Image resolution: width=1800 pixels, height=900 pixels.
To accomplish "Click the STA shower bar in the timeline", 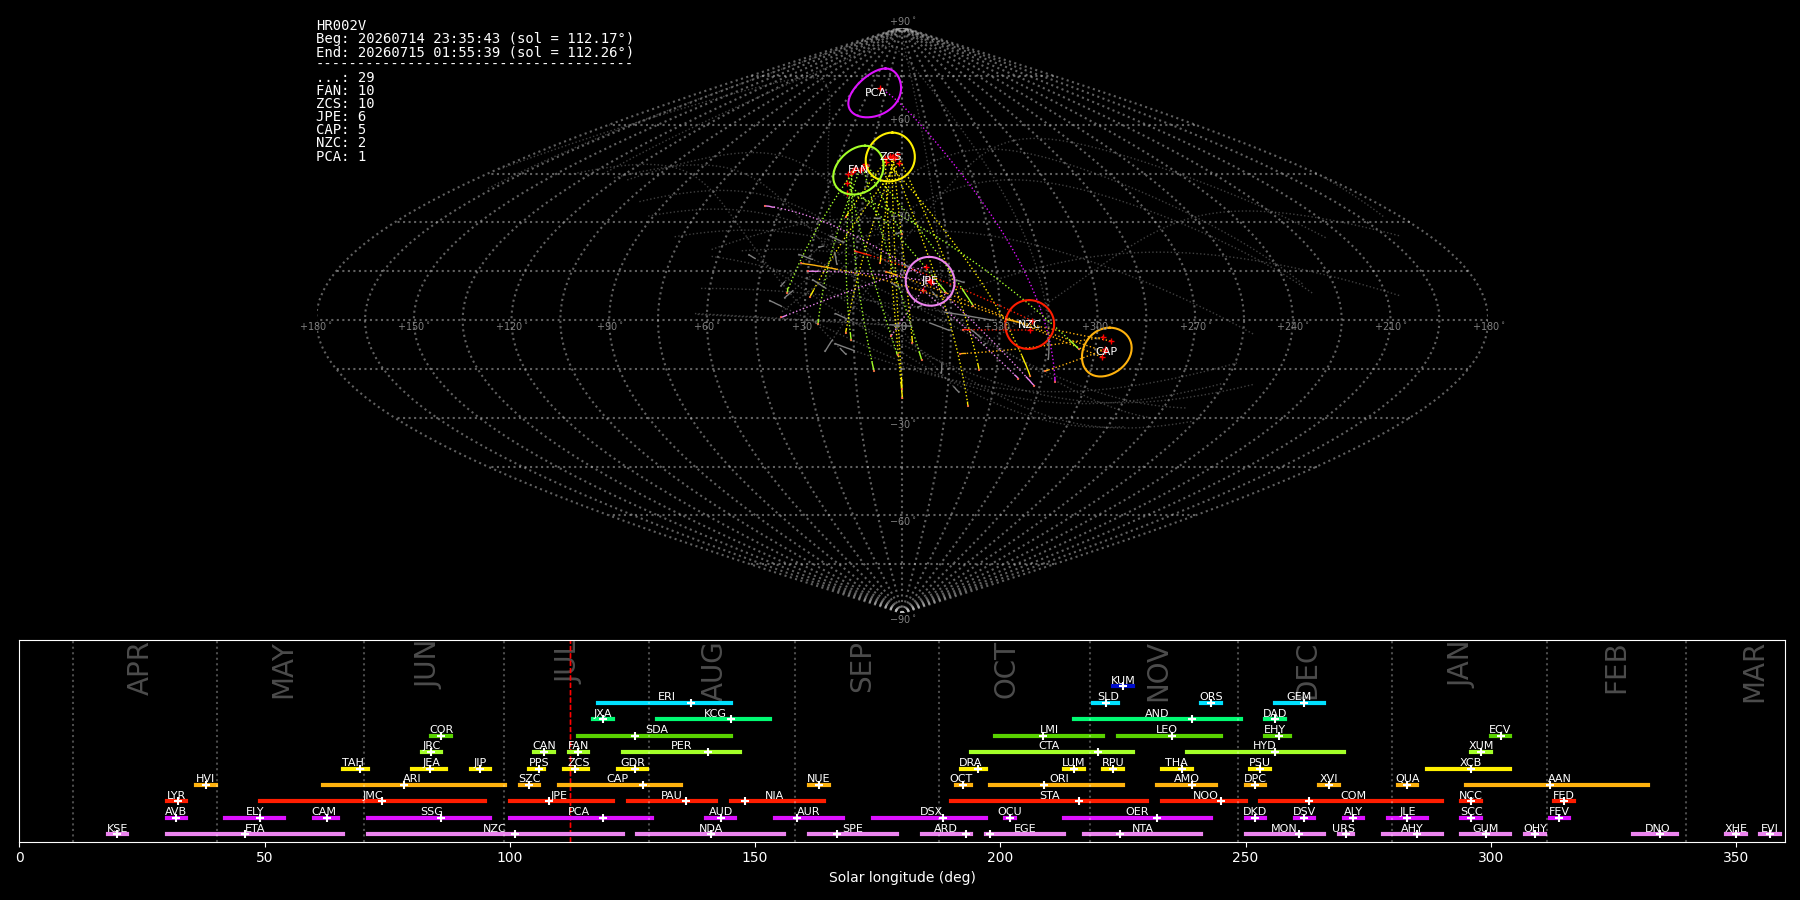I will (x=1049, y=801).
